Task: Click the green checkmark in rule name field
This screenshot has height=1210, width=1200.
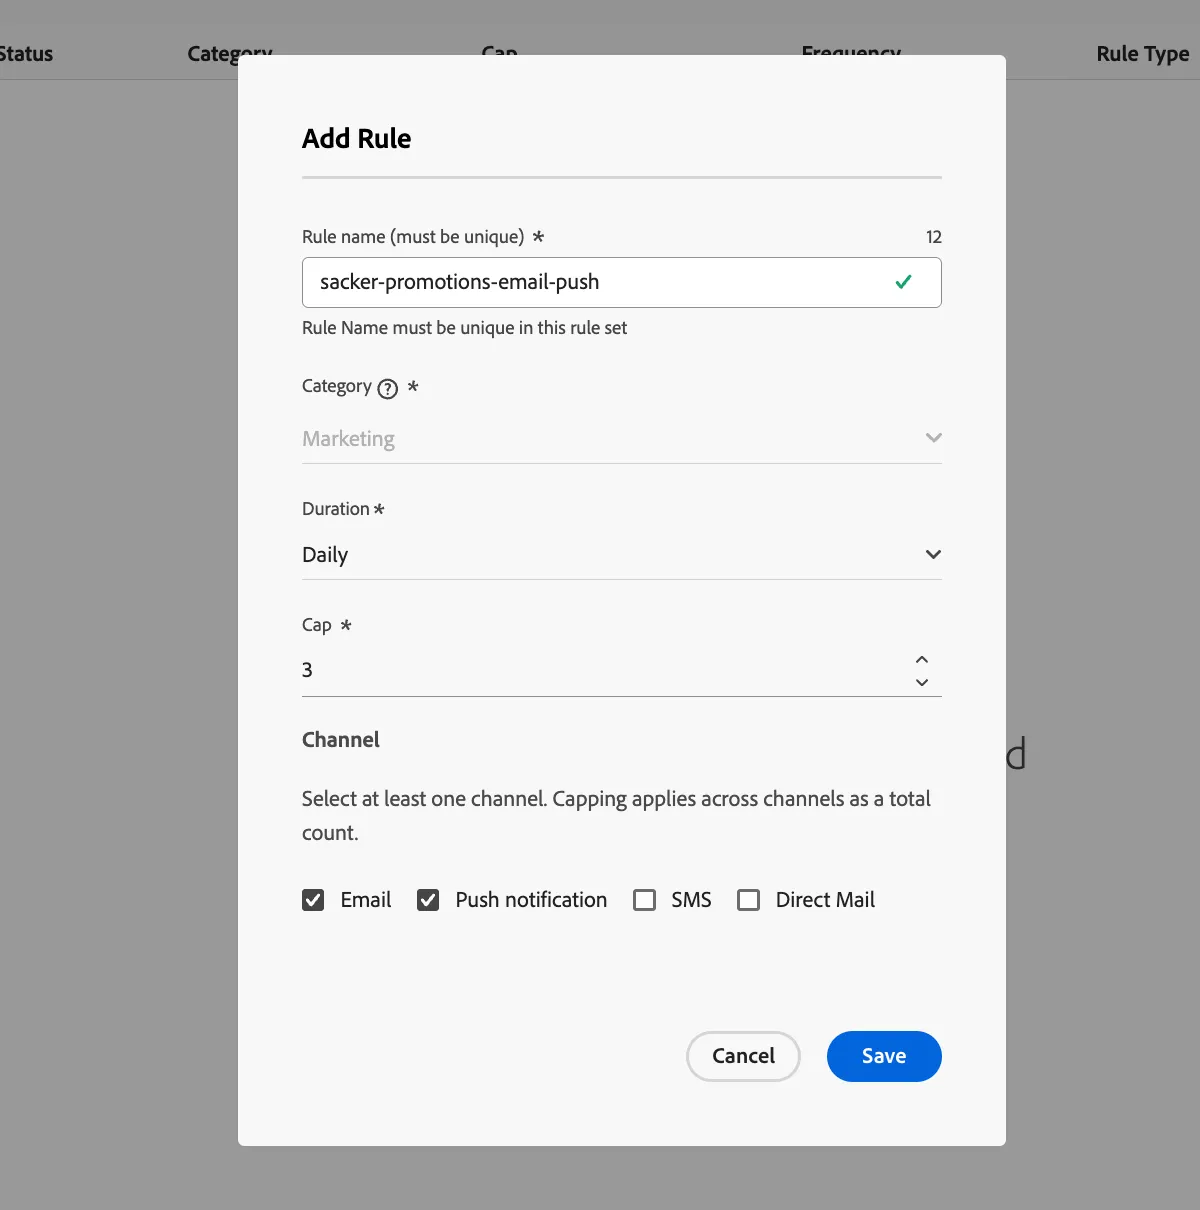Action: pyautogui.click(x=904, y=282)
